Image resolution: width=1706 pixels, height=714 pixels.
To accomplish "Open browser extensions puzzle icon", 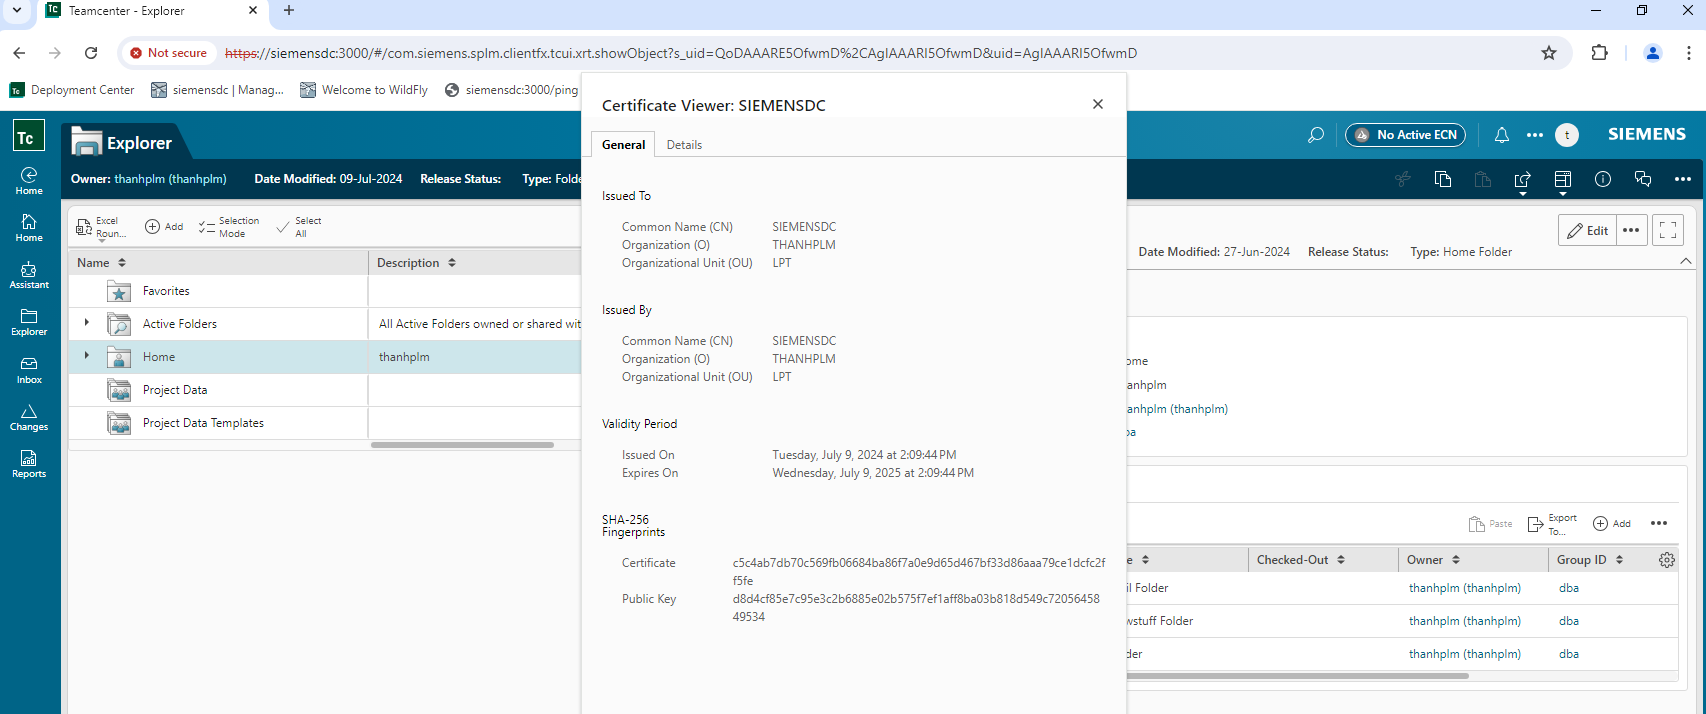I will pyautogui.click(x=1599, y=53).
